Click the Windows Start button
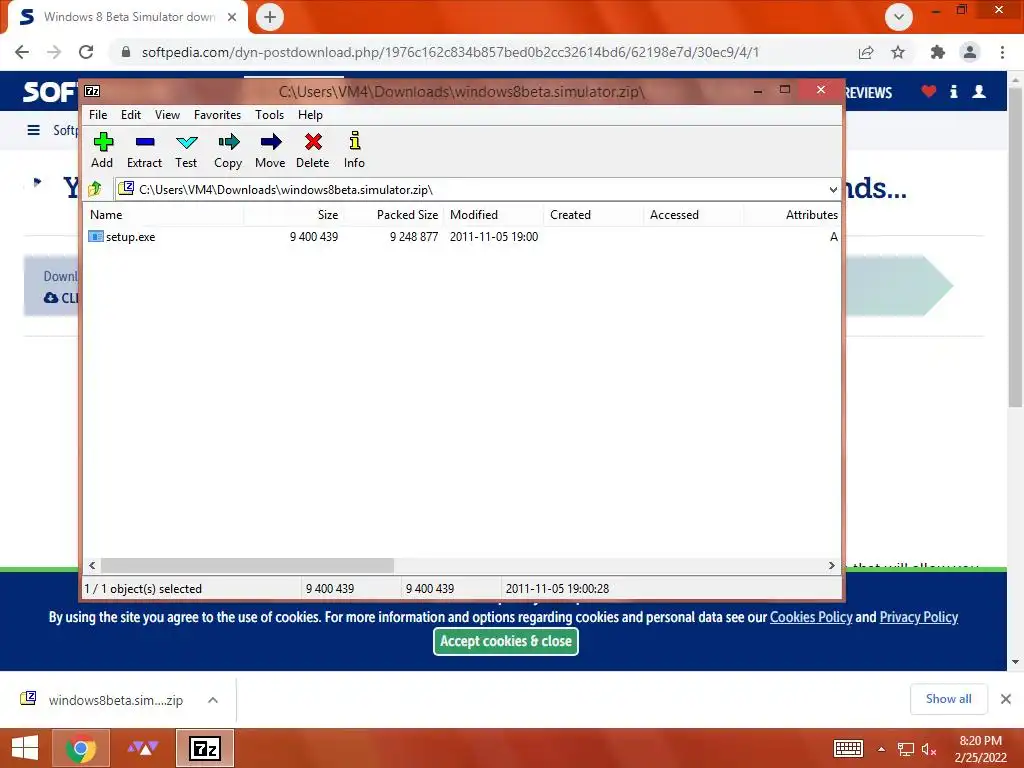This screenshot has height=768, width=1024. coord(25,748)
